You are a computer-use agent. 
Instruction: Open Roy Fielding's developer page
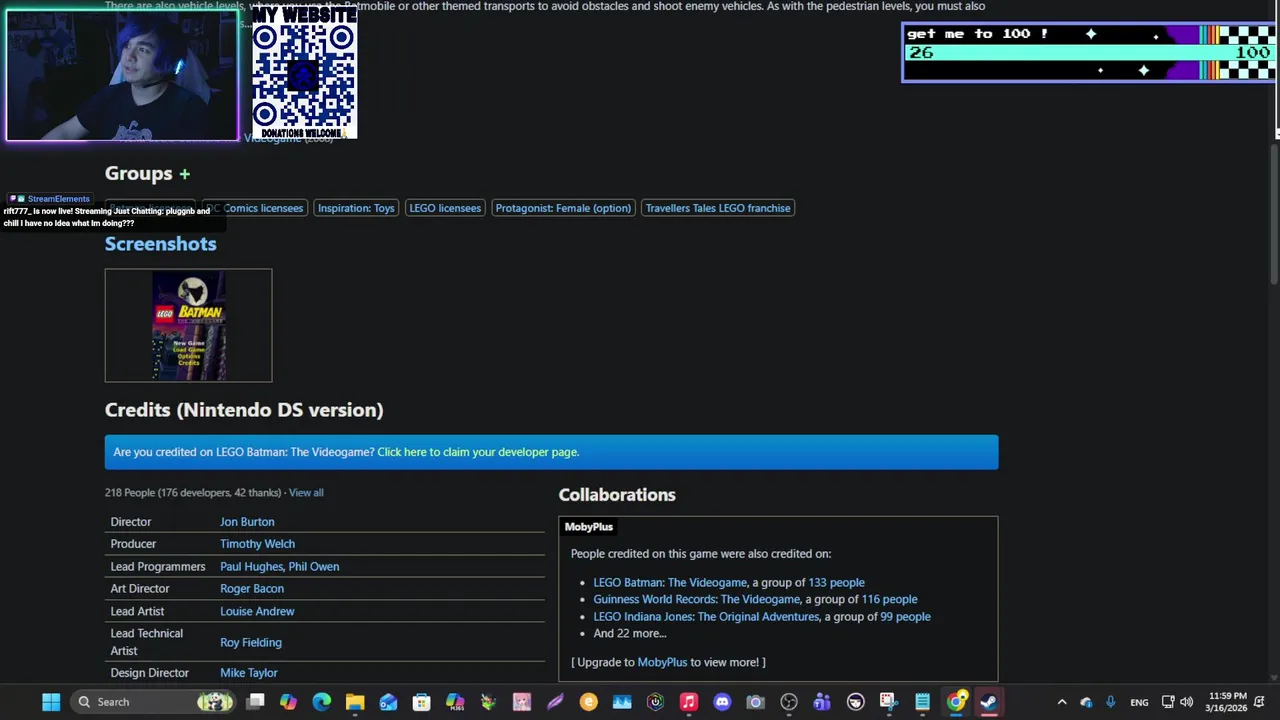251,642
